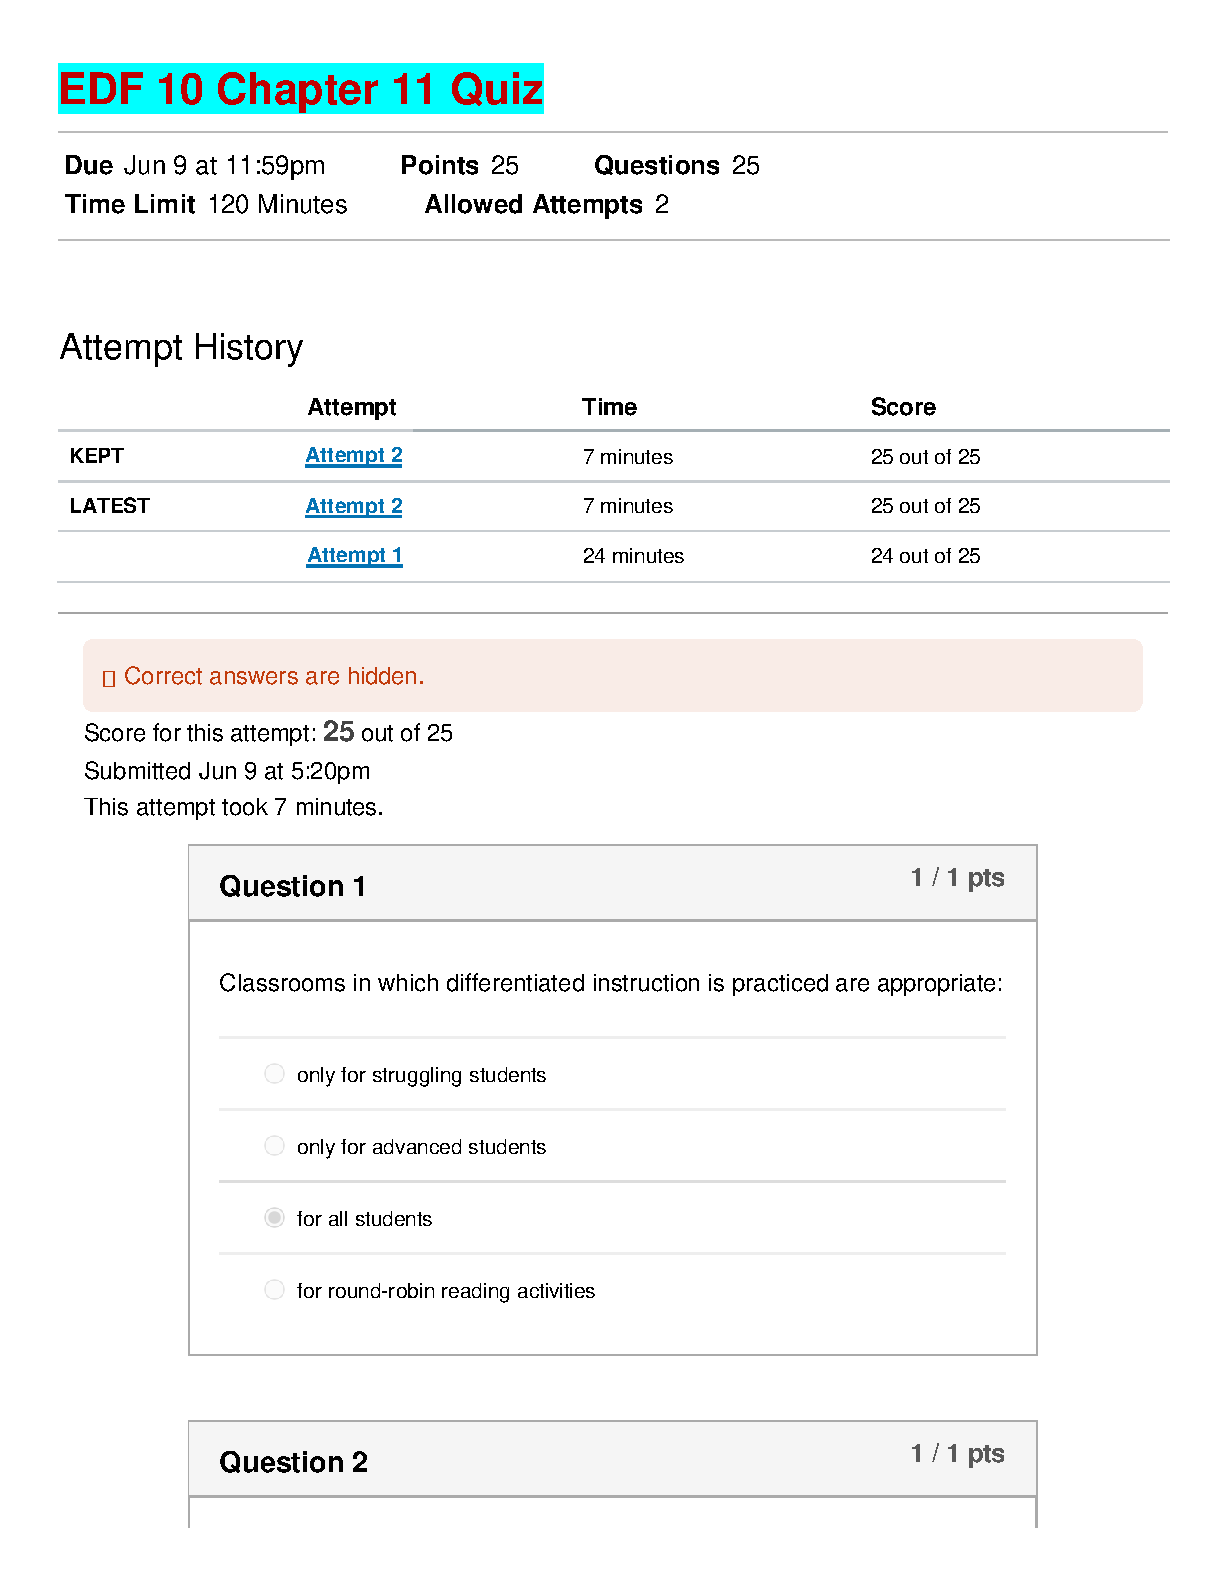Click the '25 out of 25' score in KEPT row
Viewport: 1224px width, 1584px height.
pyautogui.click(x=925, y=457)
